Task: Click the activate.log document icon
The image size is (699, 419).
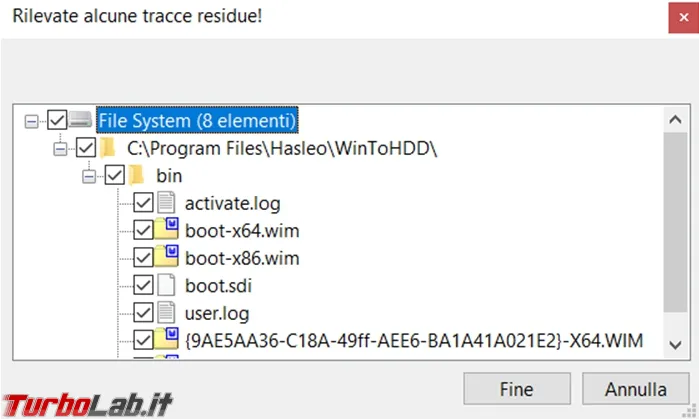Action: click(x=166, y=203)
